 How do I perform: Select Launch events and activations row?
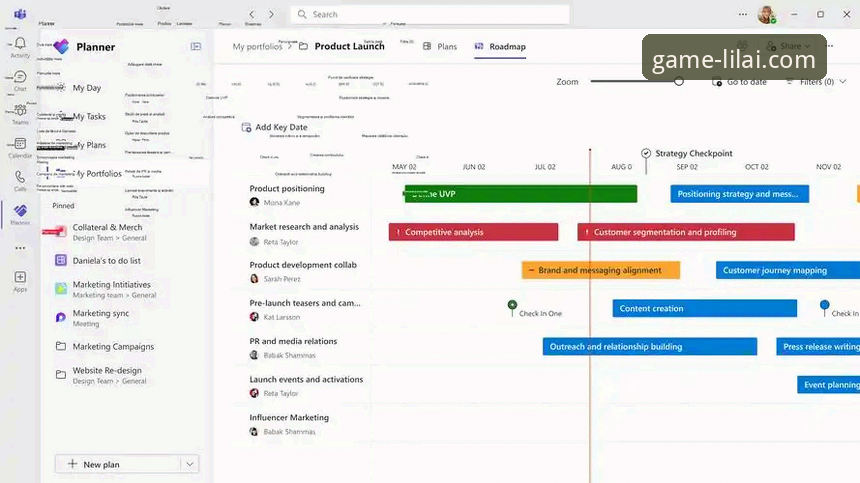tap(306, 379)
